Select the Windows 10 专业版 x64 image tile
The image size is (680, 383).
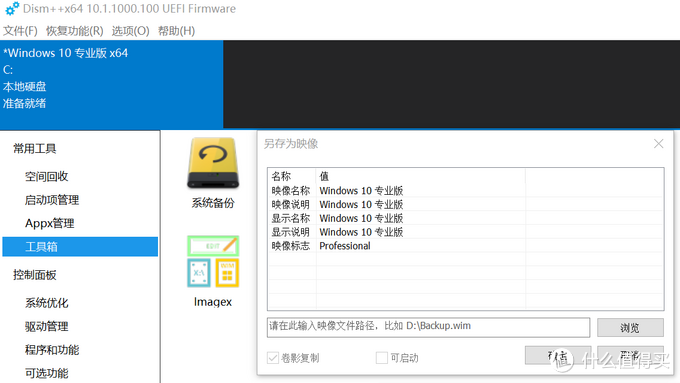click(x=111, y=85)
